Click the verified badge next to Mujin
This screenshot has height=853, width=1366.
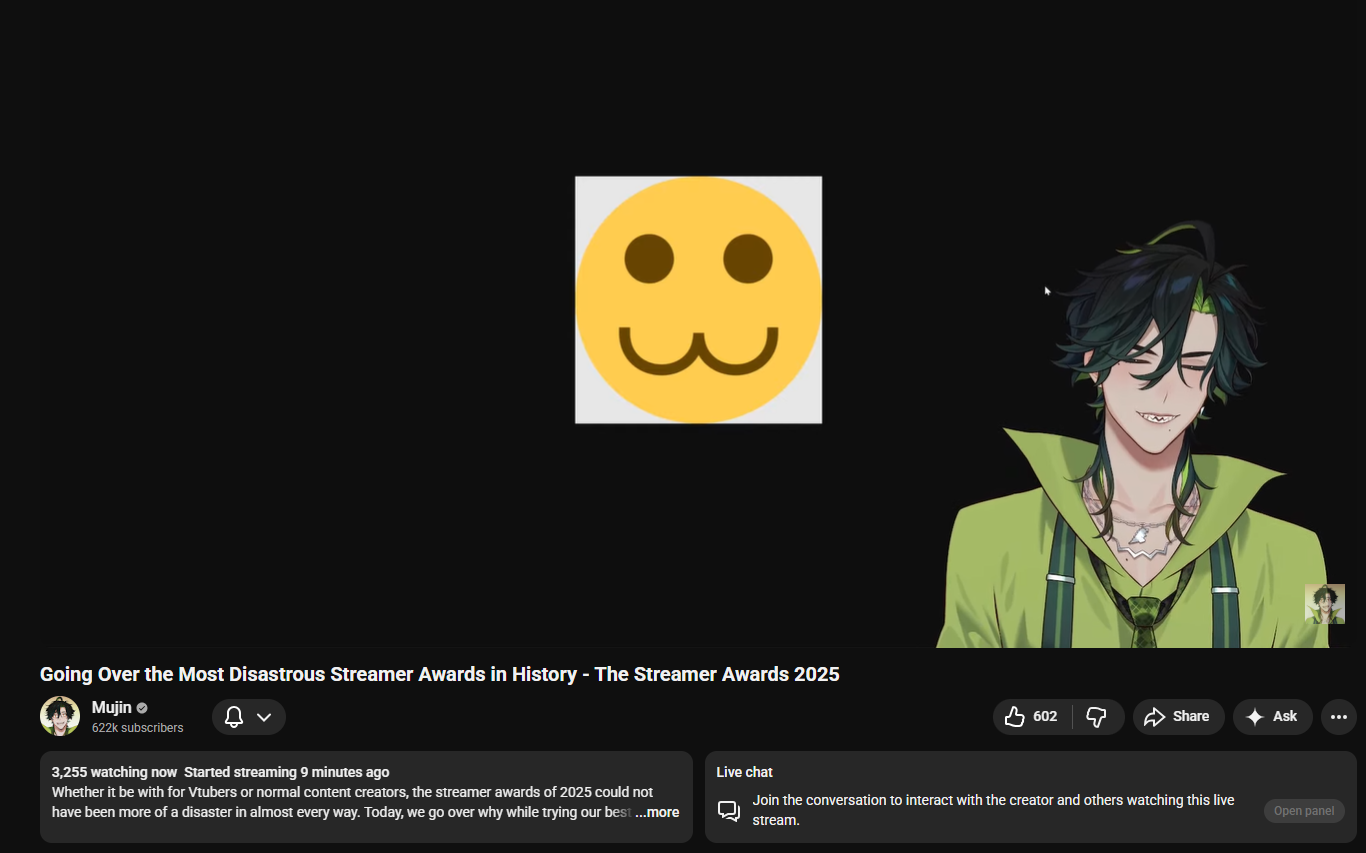point(142,708)
